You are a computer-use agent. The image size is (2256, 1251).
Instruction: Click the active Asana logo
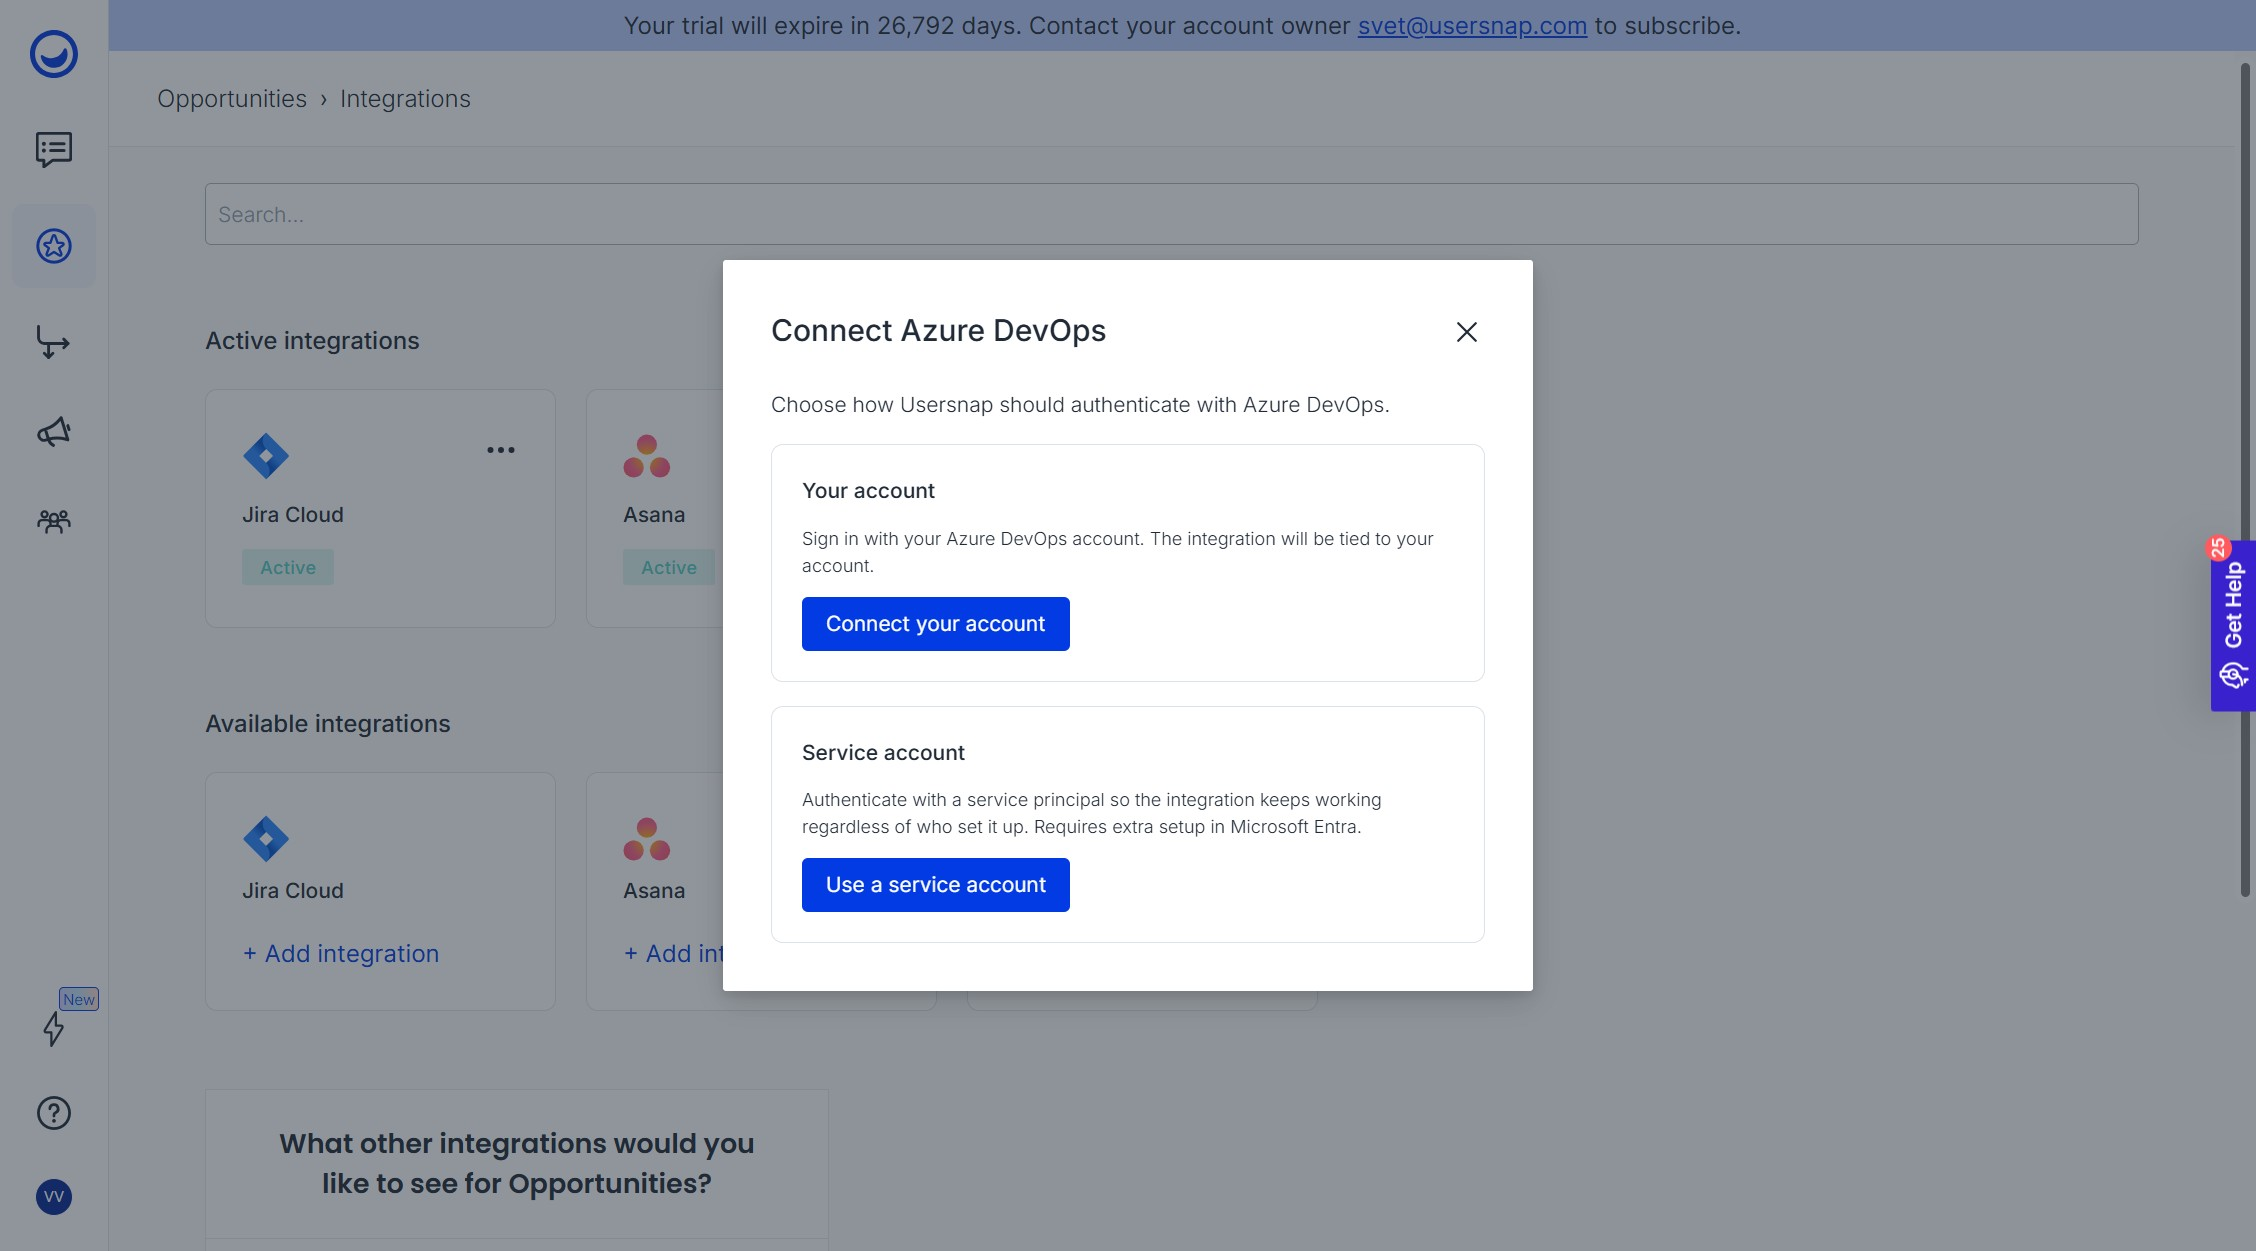647,456
